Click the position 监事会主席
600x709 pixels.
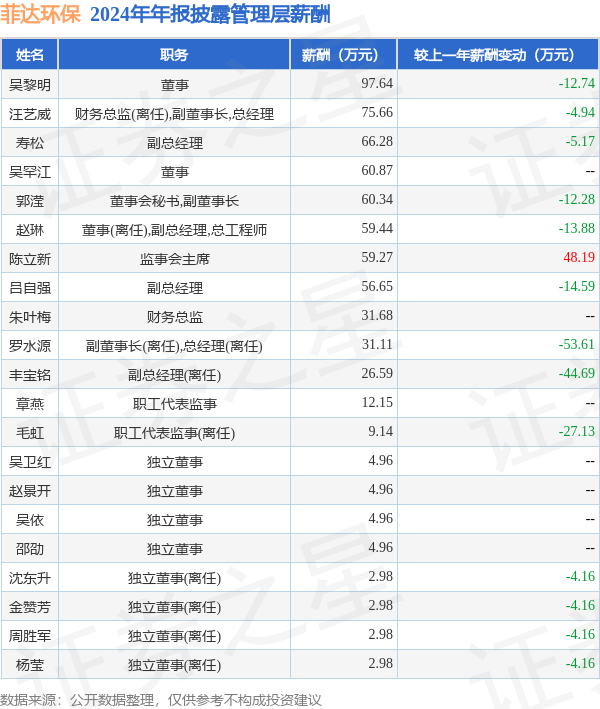(175, 259)
